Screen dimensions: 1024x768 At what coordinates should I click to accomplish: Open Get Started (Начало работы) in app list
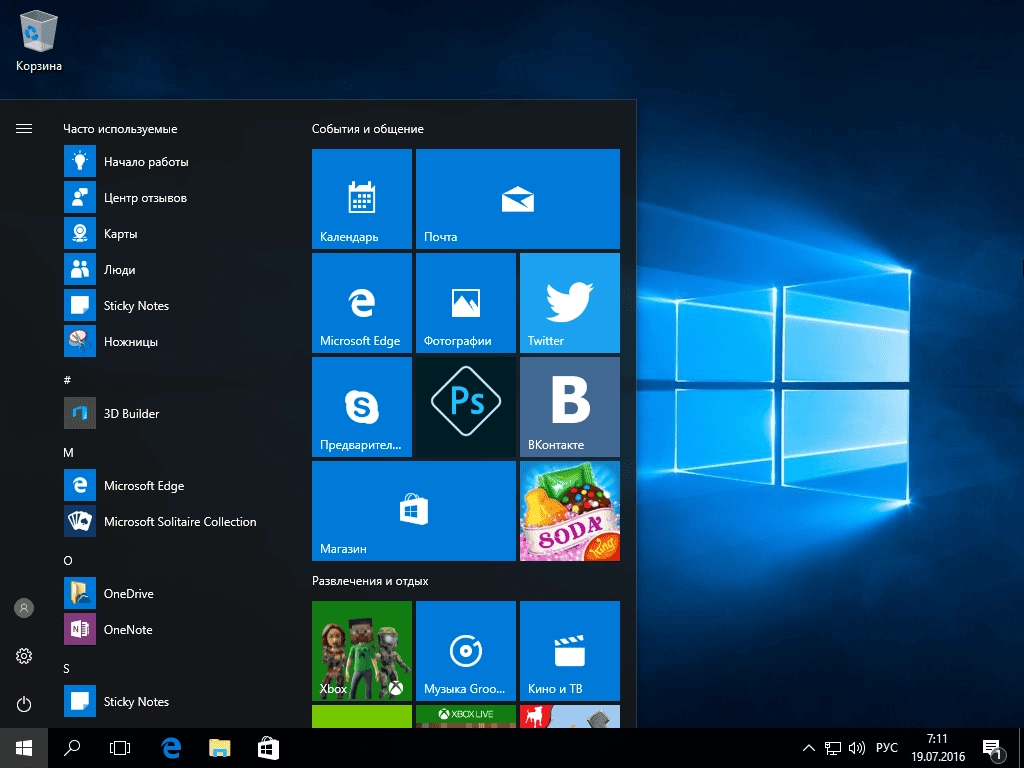(176, 161)
